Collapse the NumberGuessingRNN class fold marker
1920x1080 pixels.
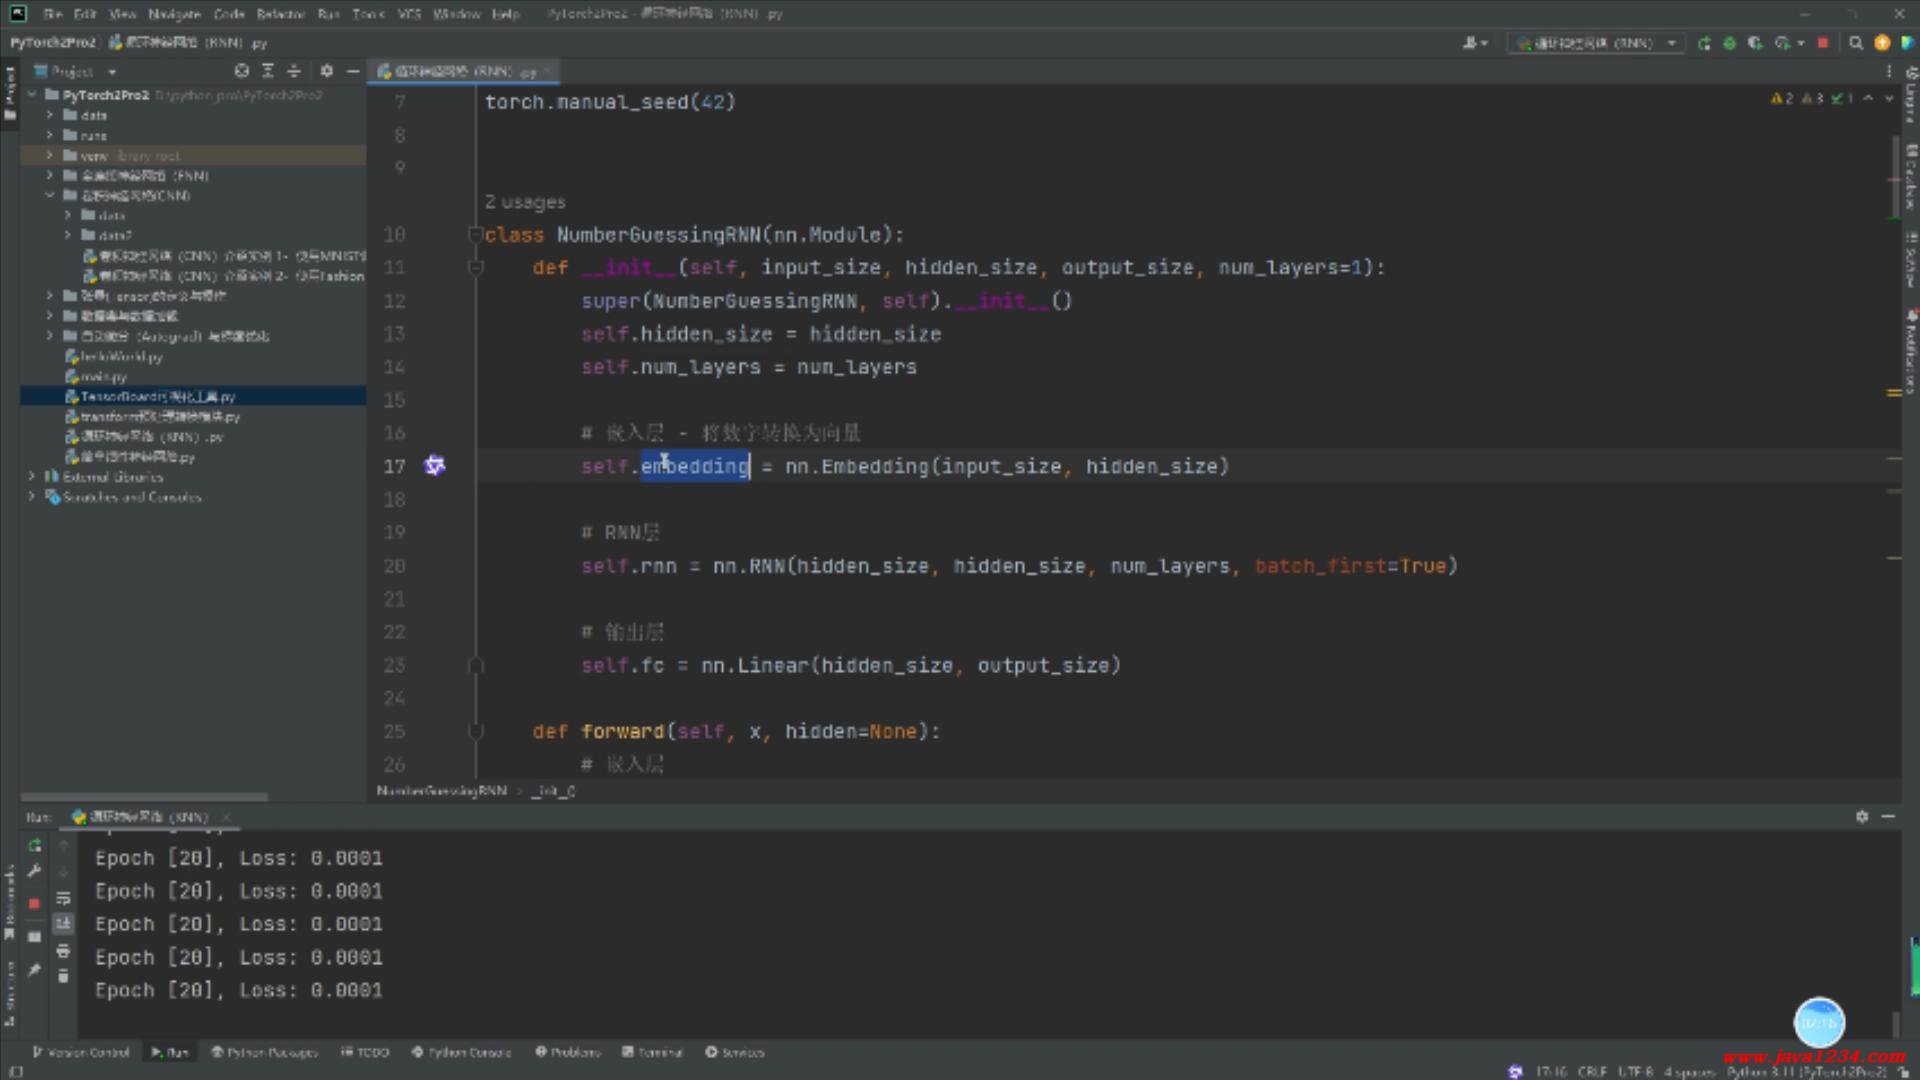click(x=476, y=235)
